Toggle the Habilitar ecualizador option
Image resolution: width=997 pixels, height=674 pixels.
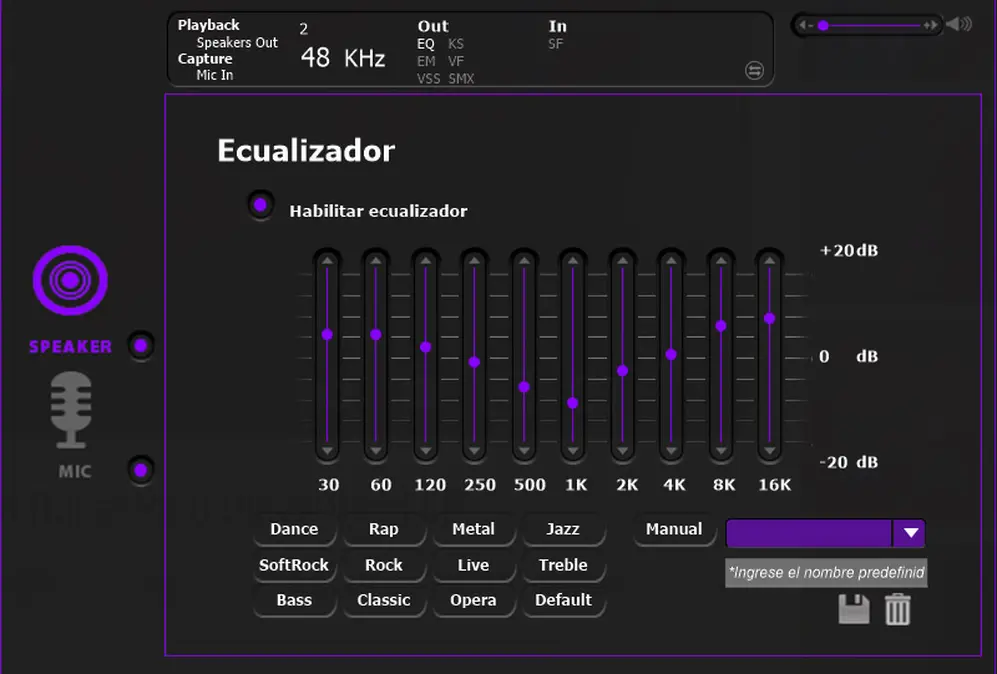(x=260, y=205)
